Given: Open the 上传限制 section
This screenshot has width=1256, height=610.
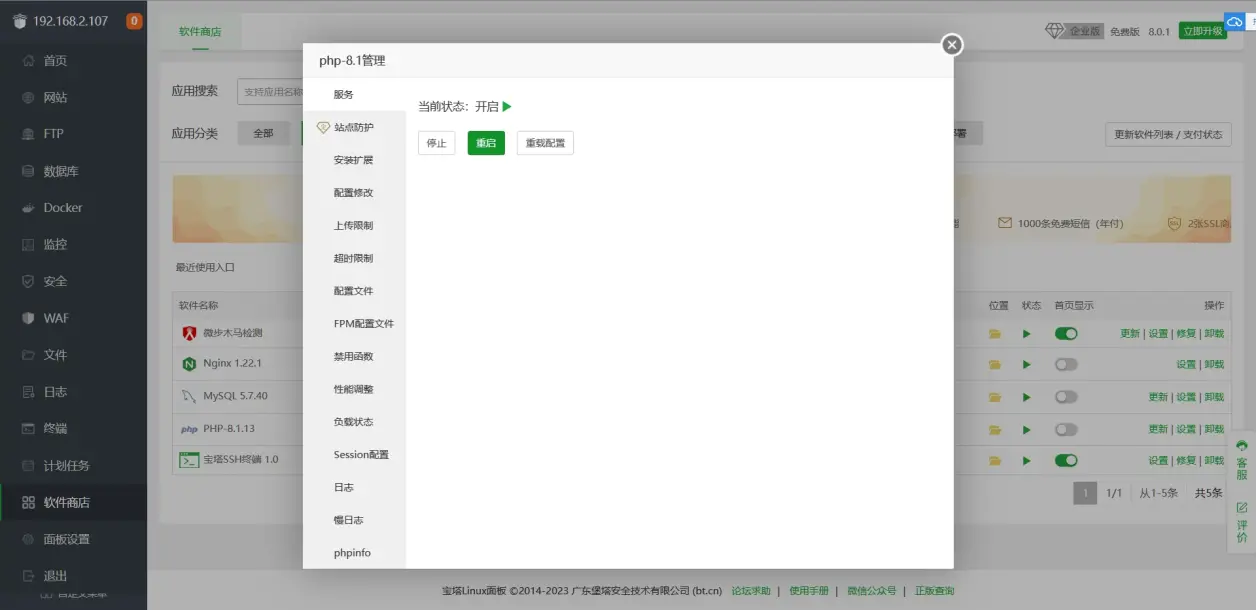Looking at the screenshot, I should (x=355, y=226).
